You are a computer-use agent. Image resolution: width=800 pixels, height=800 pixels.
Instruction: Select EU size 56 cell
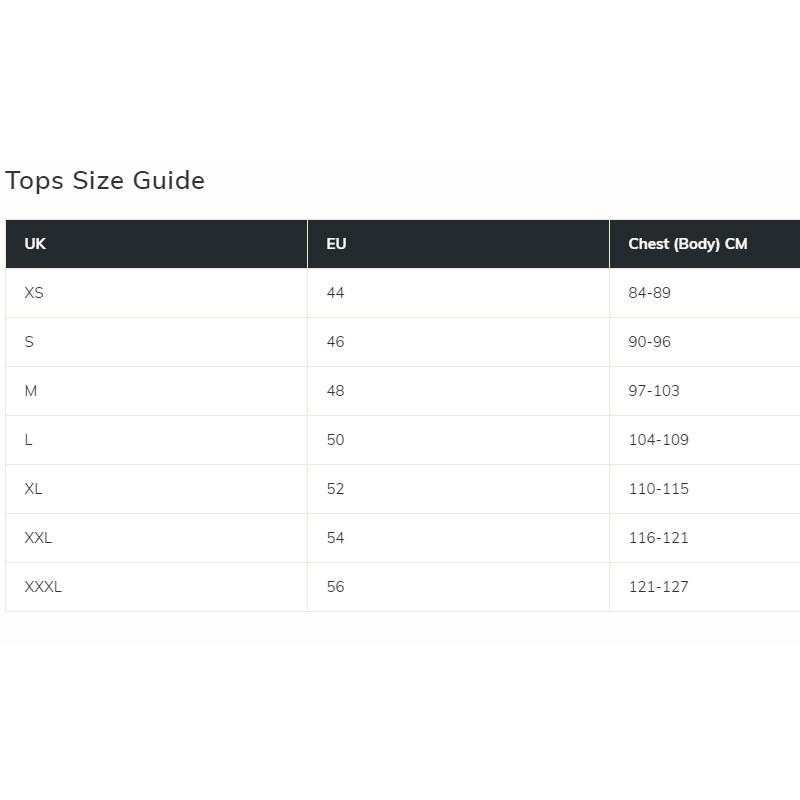(458, 587)
